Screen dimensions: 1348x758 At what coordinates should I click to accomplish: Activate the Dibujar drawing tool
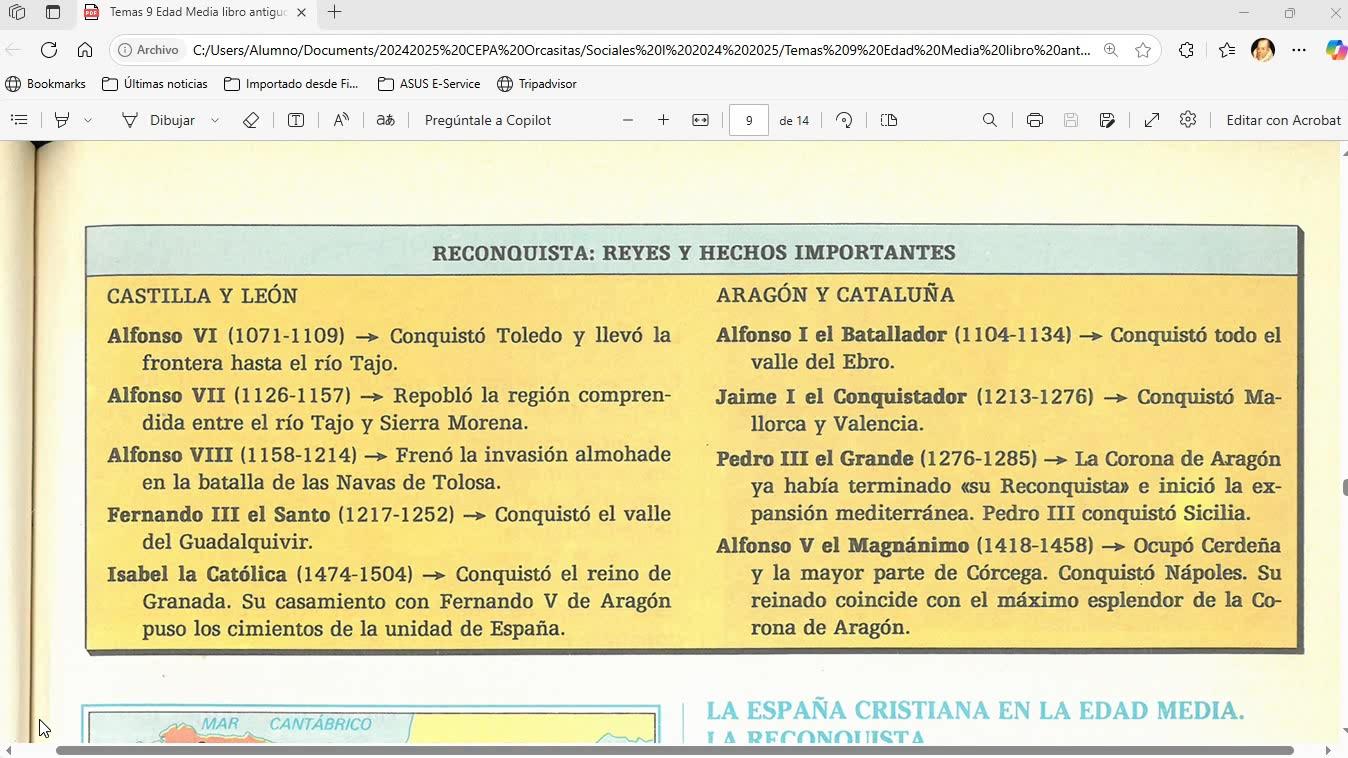(158, 120)
